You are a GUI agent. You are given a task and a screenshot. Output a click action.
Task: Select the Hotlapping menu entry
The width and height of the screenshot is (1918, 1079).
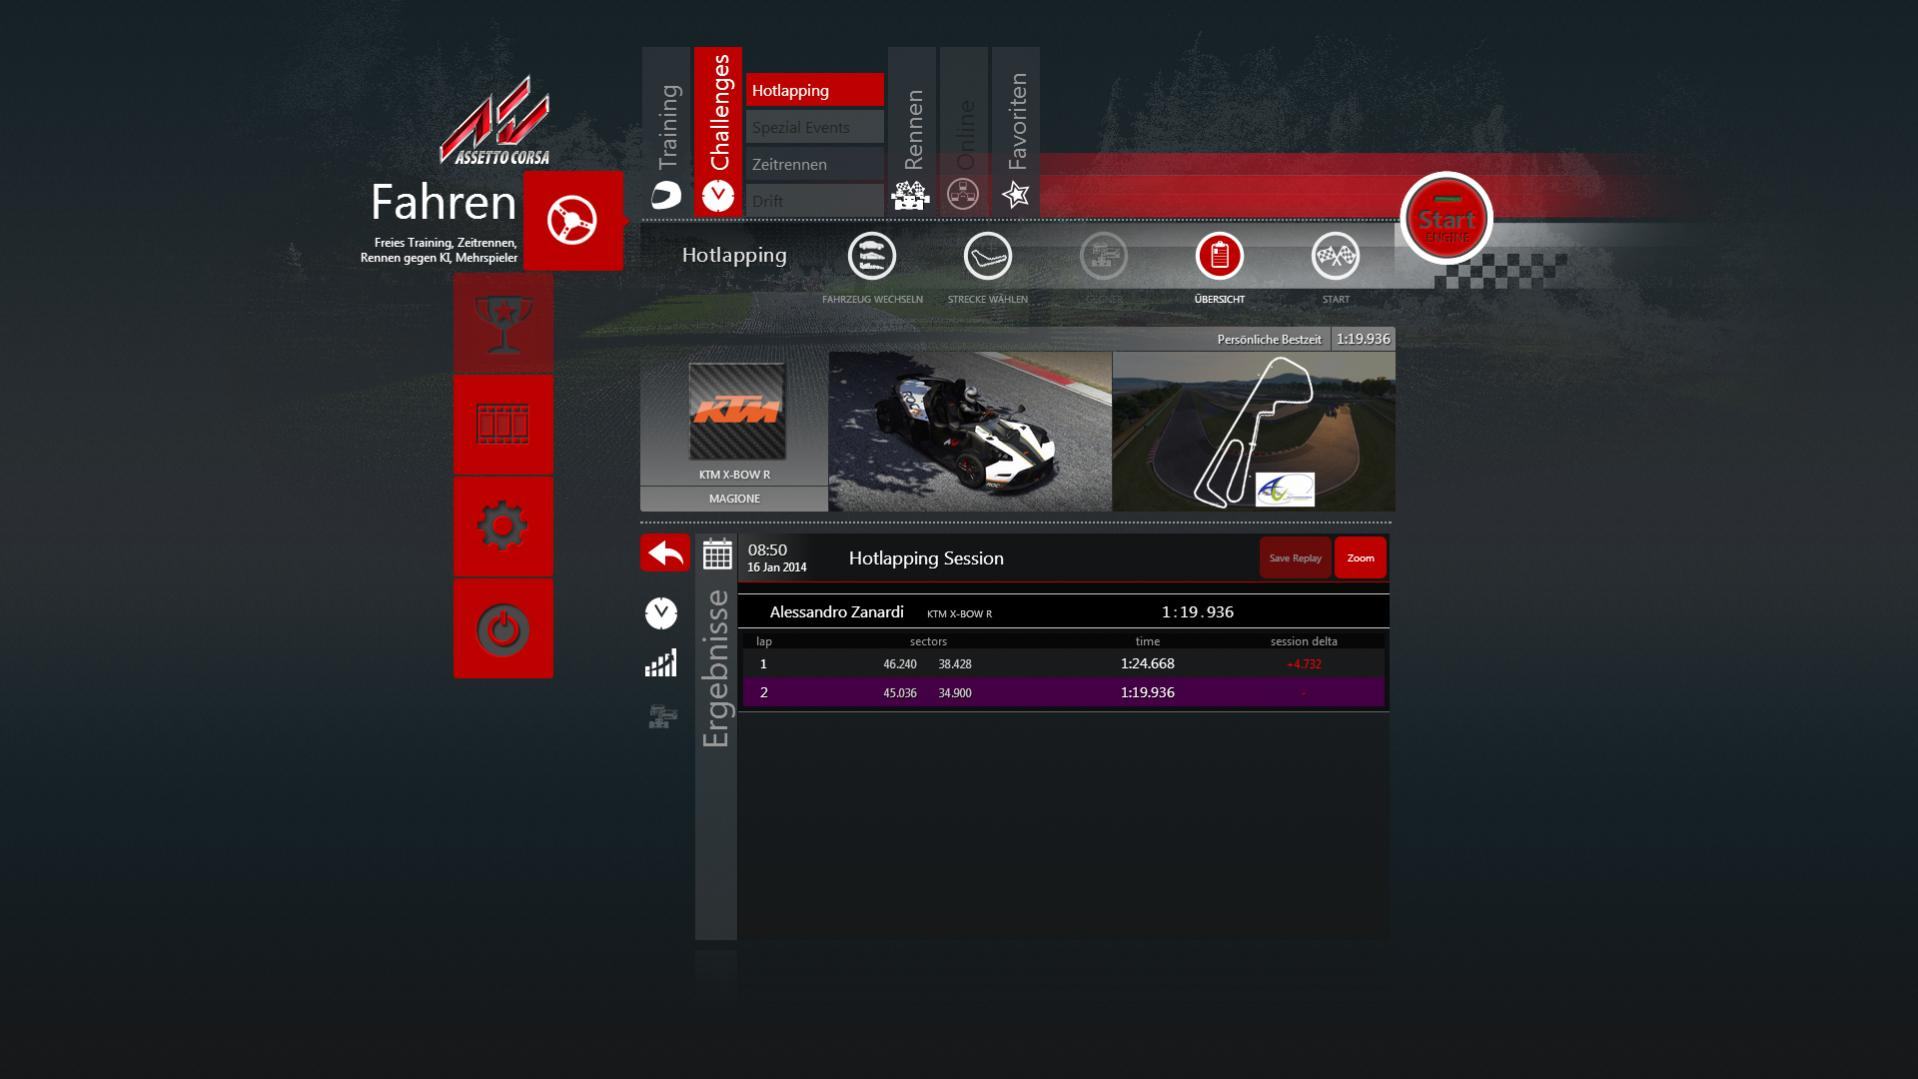point(815,90)
